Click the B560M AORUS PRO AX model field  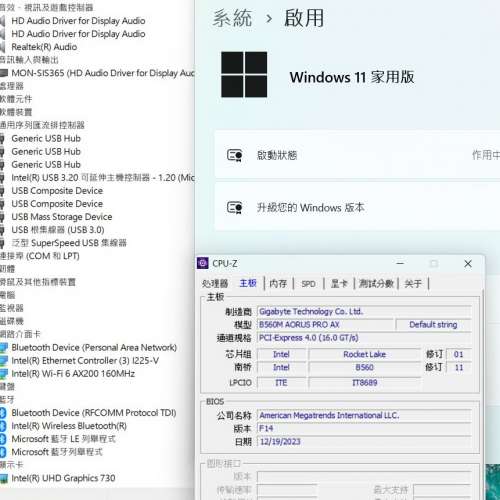325,325
